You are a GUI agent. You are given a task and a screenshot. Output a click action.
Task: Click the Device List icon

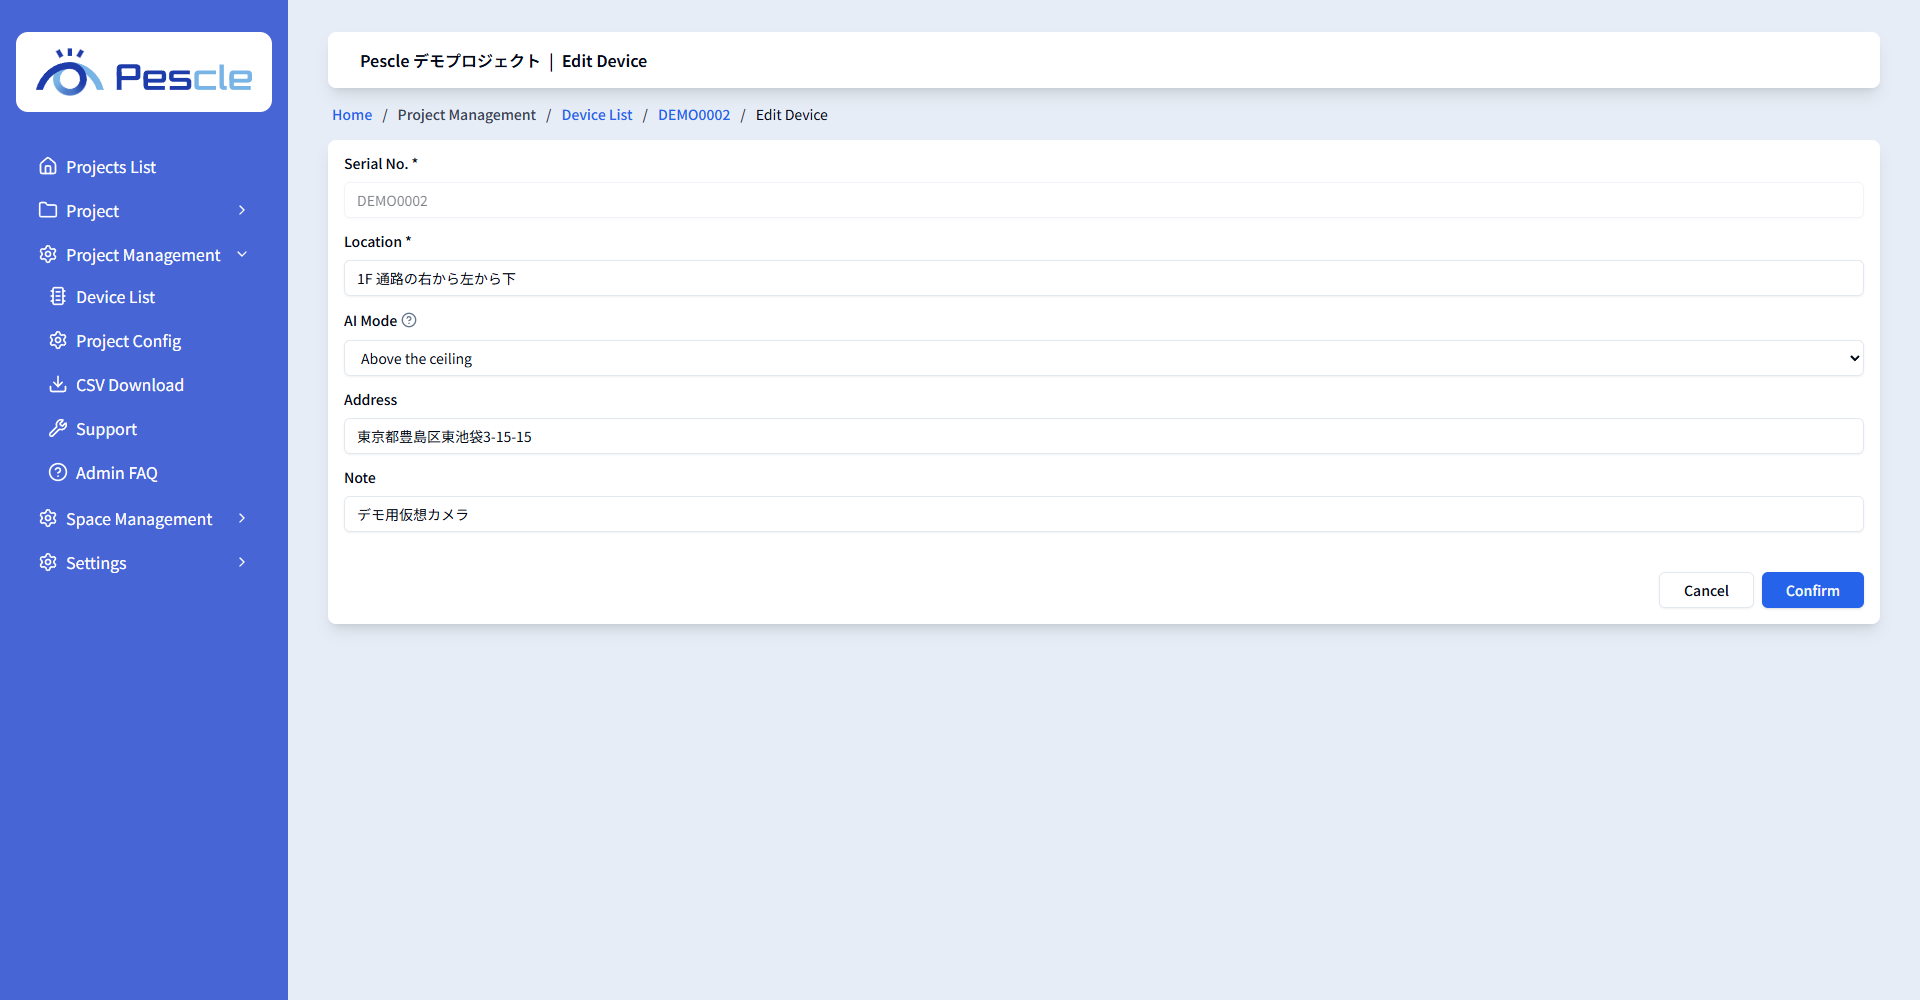pos(58,296)
